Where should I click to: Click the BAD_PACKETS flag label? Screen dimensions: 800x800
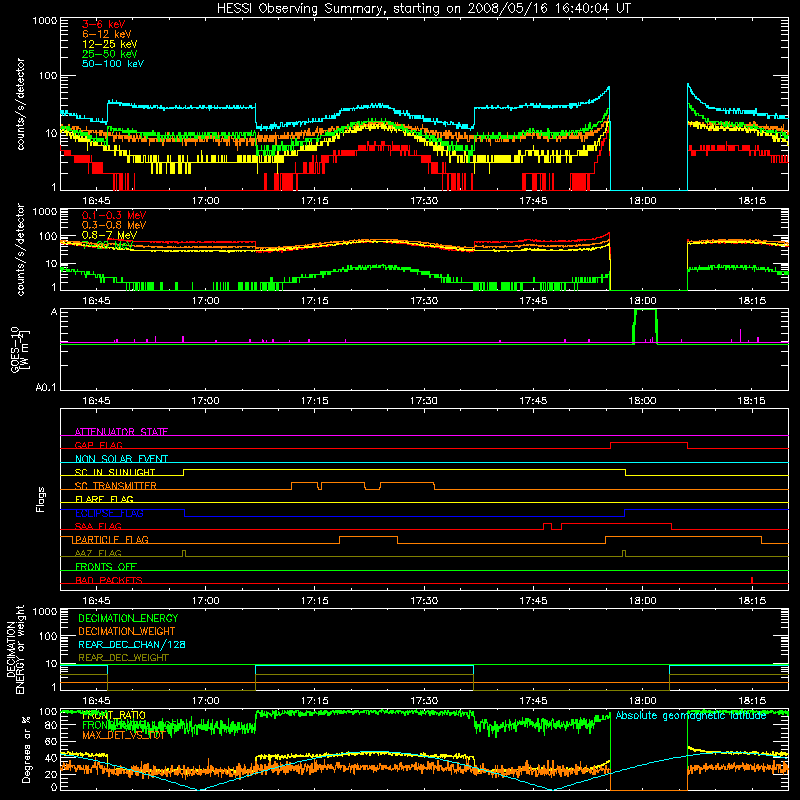pyautogui.click(x=109, y=580)
